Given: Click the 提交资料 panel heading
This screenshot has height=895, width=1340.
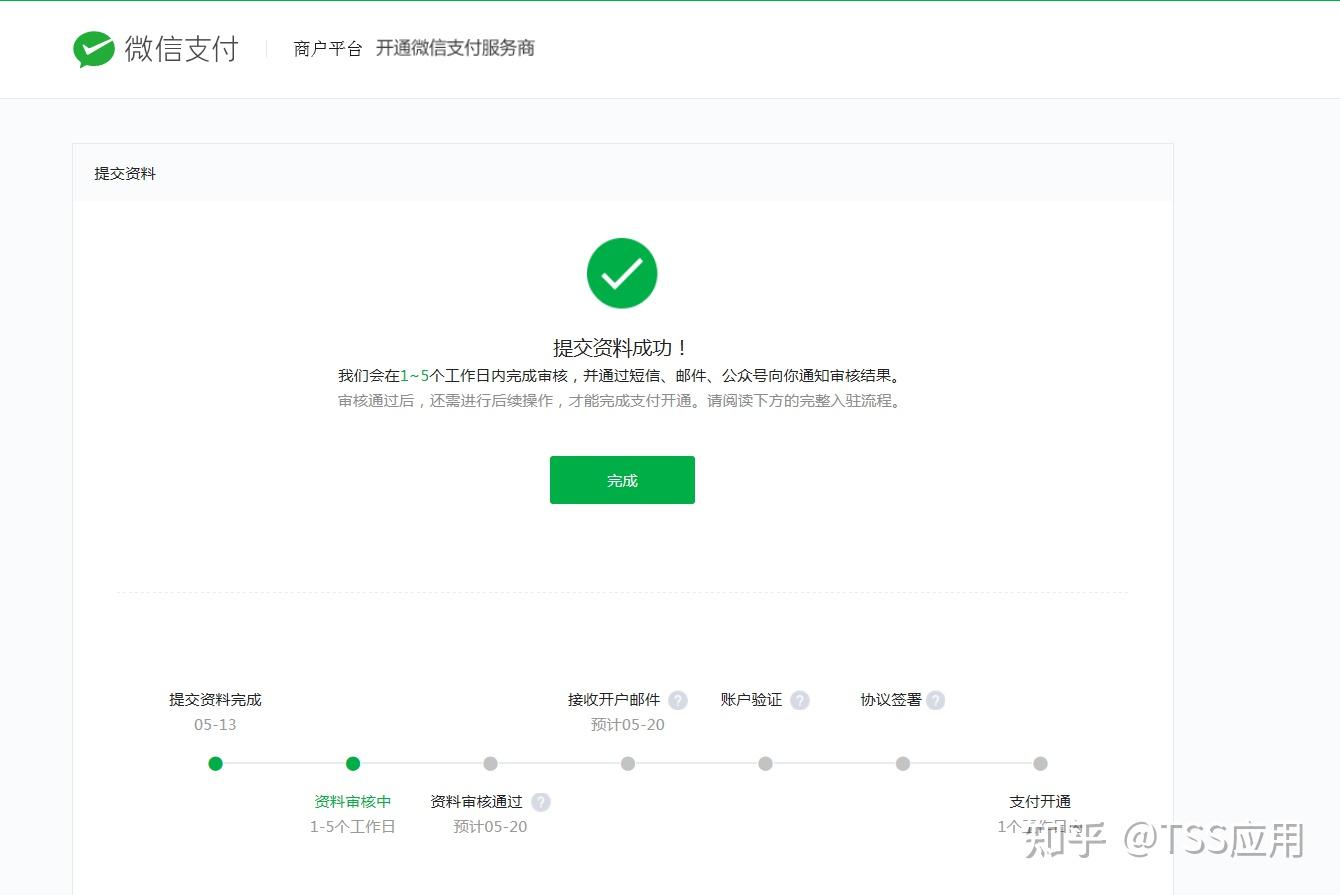Looking at the screenshot, I should (125, 174).
